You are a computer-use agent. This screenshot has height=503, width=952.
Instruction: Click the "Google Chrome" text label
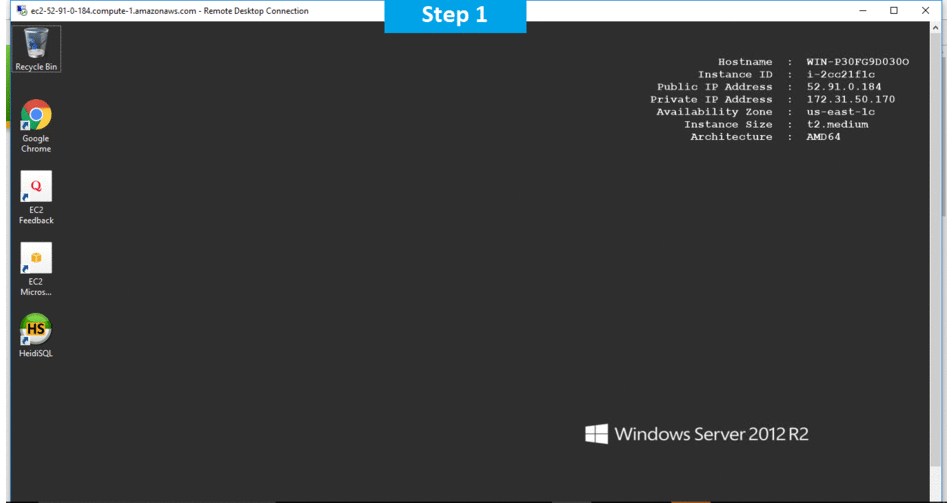36,144
